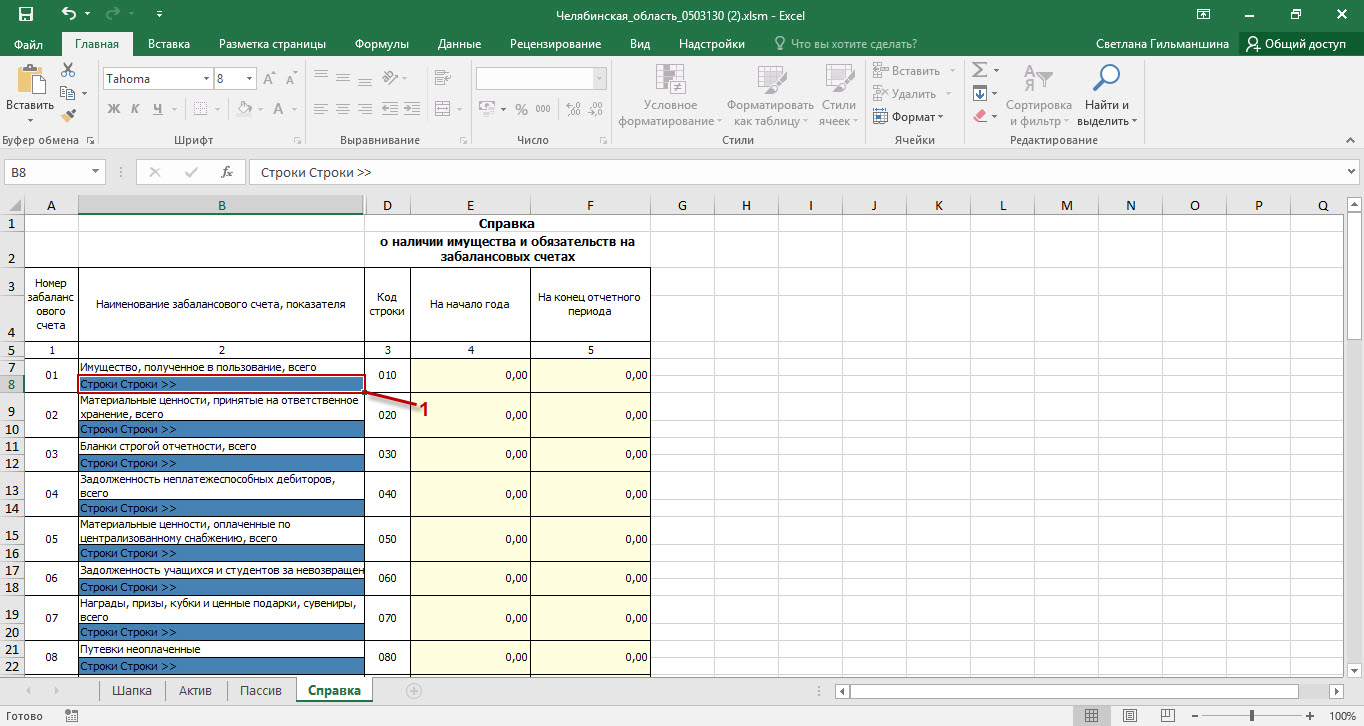Screen dimensions: 1364x726
Task: Open Число group dialog launcher
Action: (x=603, y=141)
